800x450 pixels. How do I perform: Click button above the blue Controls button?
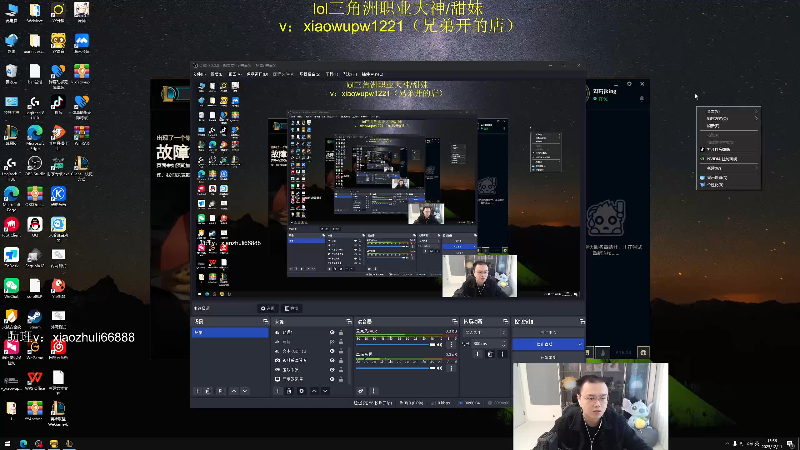click(548, 332)
